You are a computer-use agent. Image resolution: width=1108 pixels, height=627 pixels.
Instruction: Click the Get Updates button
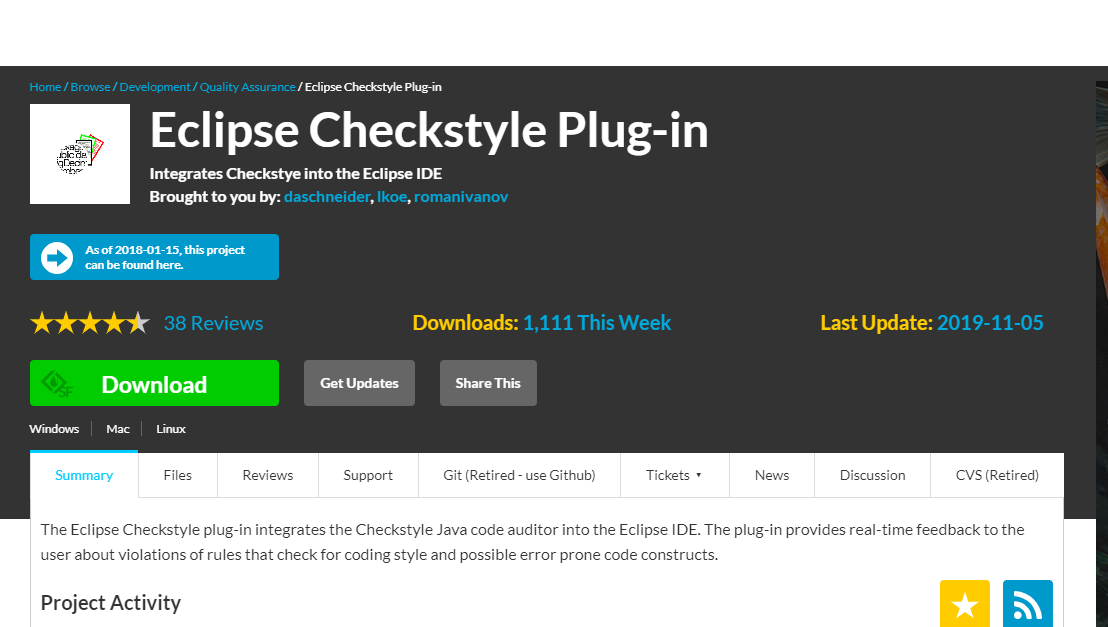pyautogui.click(x=359, y=383)
